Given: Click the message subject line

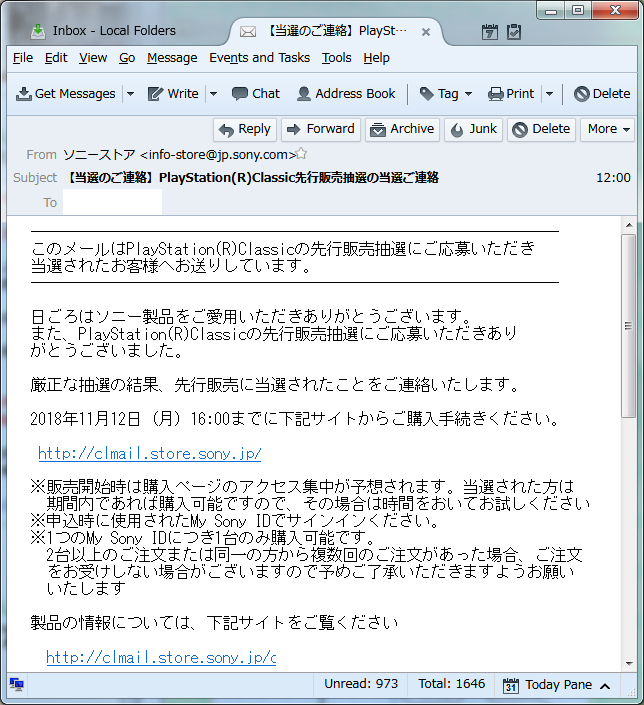Looking at the screenshot, I should 253,178.
